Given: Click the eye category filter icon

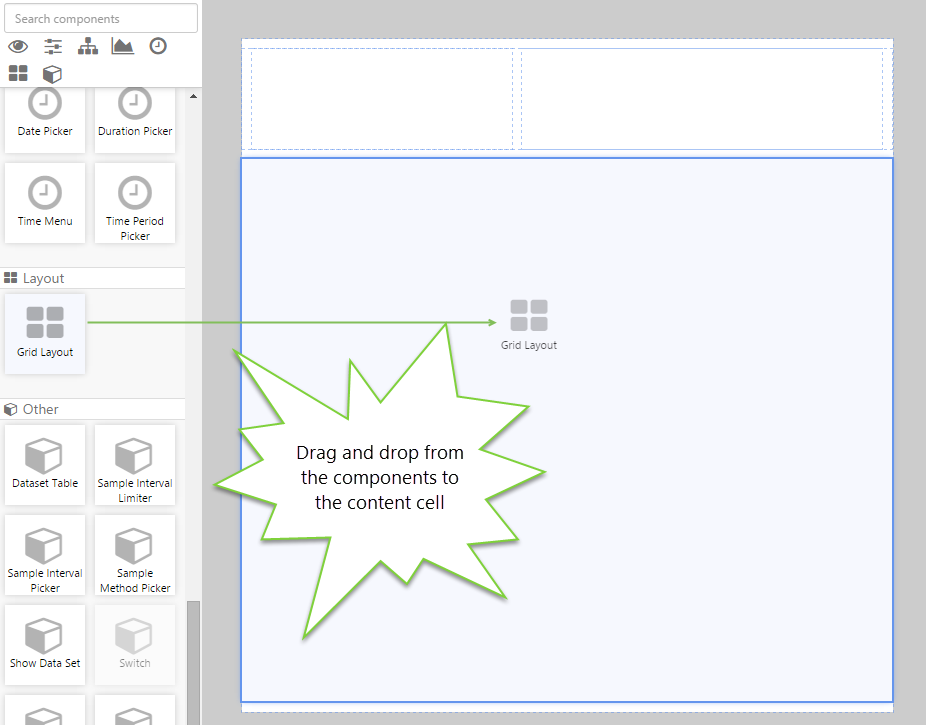Looking at the screenshot, I should pyautogui.click(x=18, y=46).
